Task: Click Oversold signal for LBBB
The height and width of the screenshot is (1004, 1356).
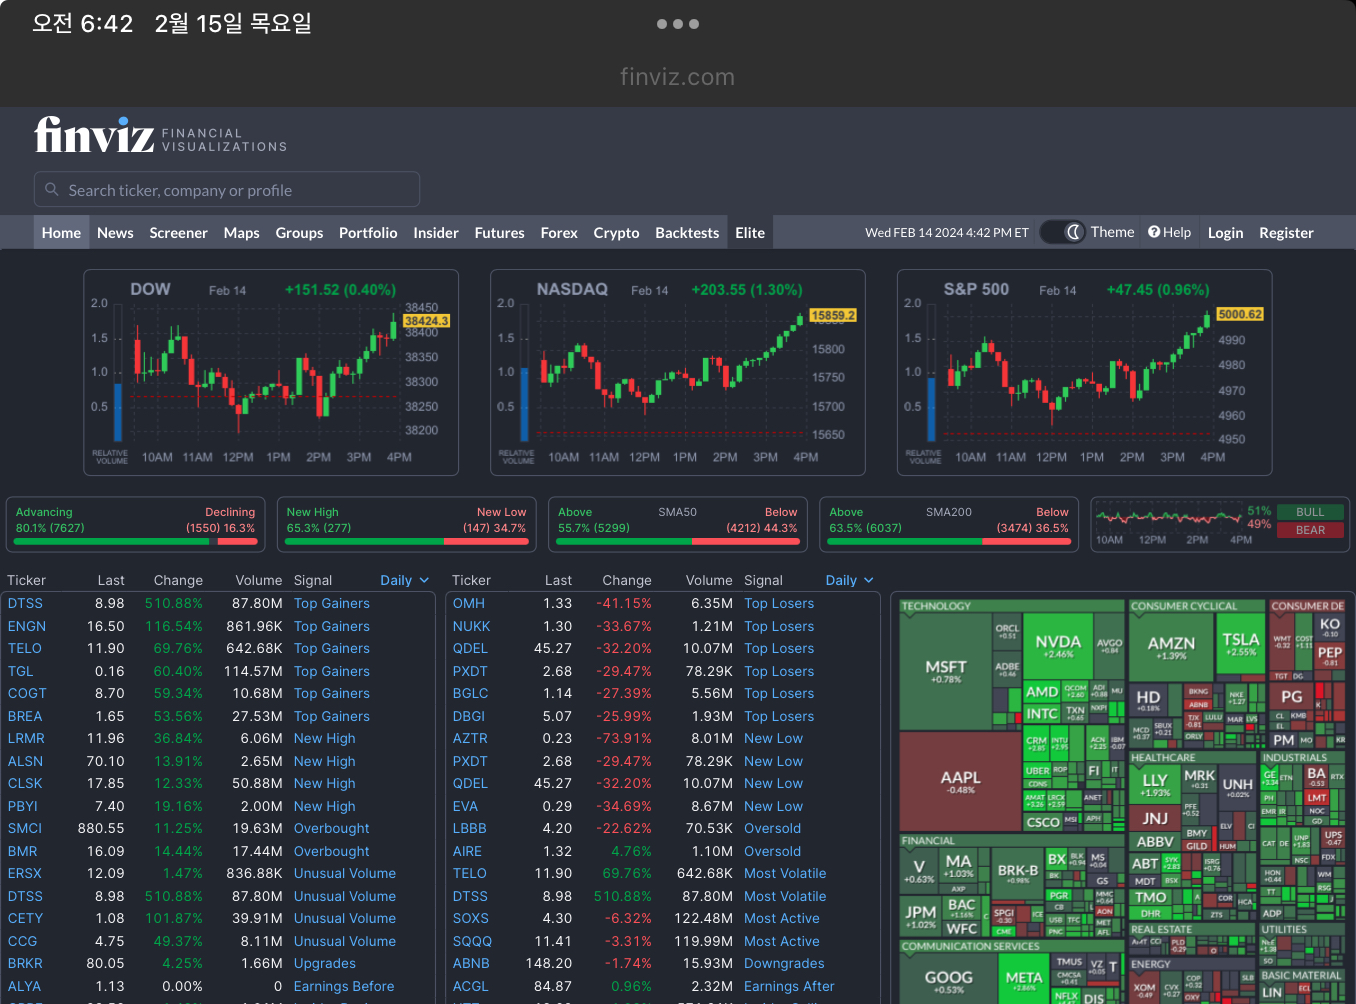Action: pos(772,828)
